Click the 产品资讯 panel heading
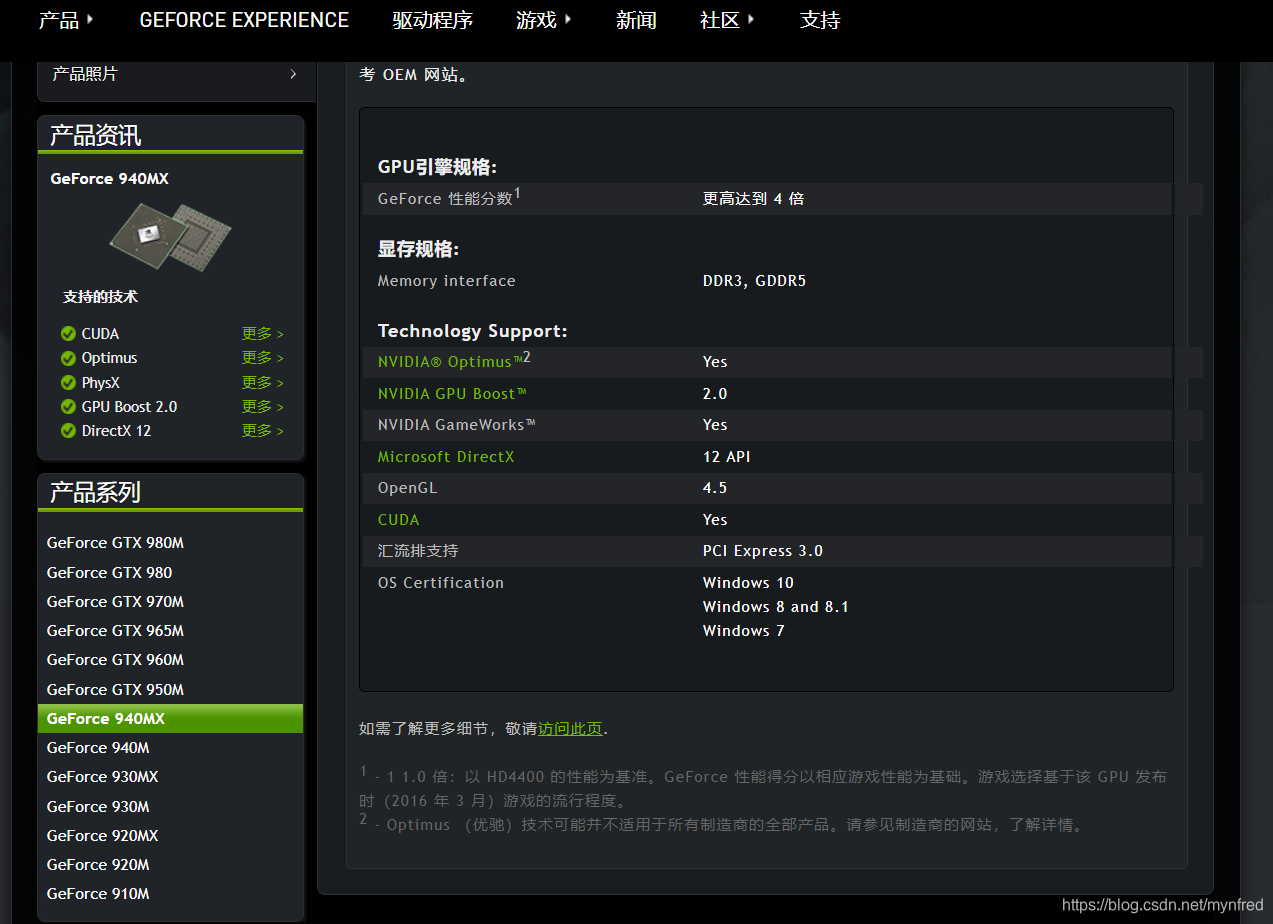 [96, 136]
